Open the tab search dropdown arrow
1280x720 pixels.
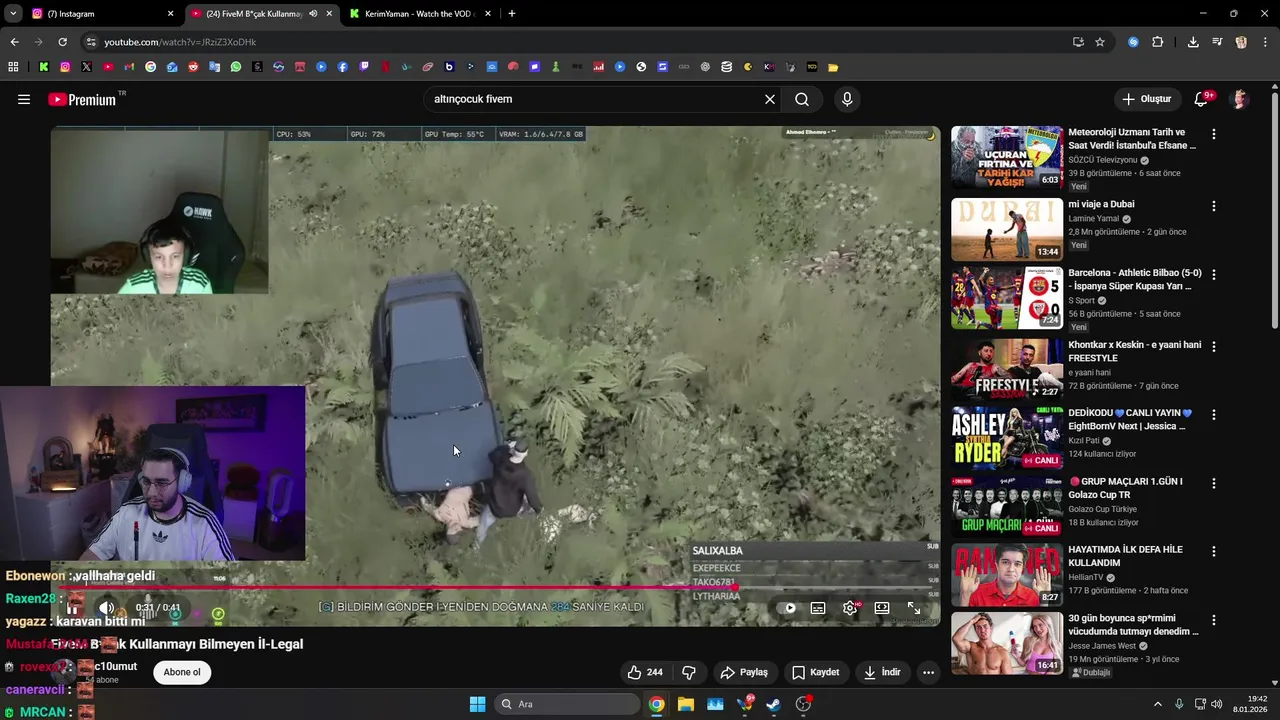coord(12,14)
